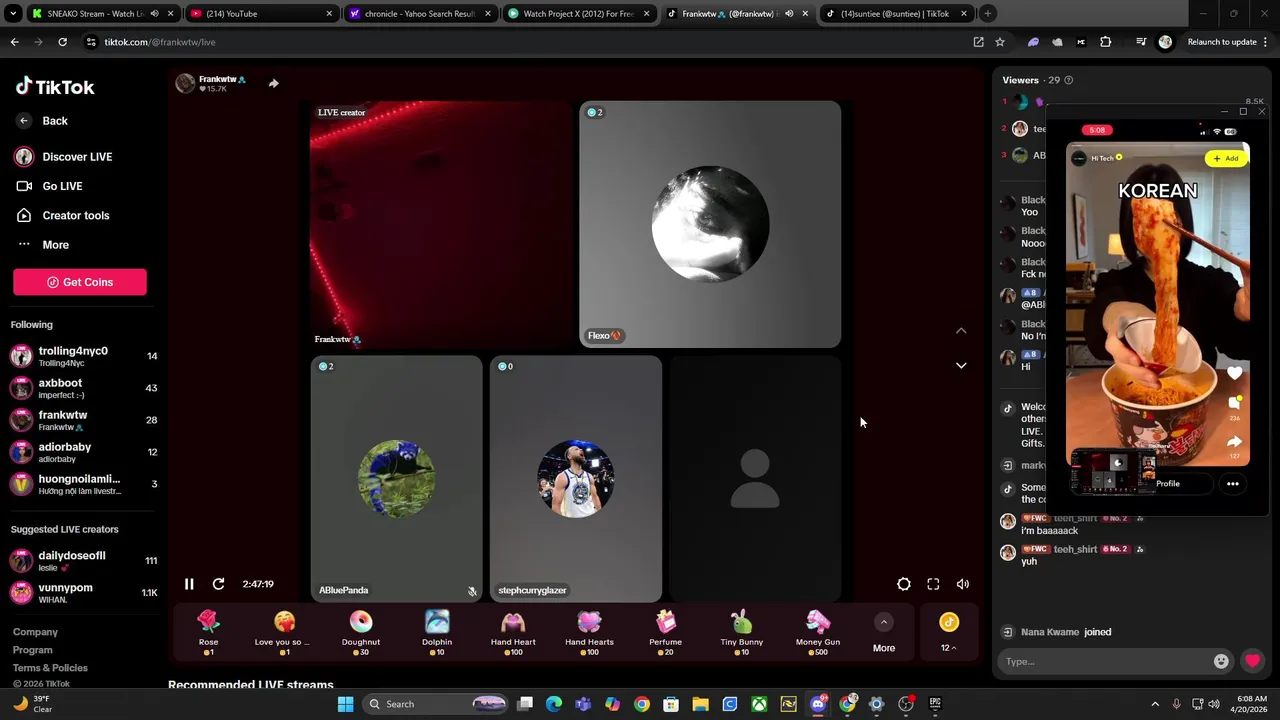Image resolution: width=1280 pixels, height=720 pixels.
Task: Open Frankwtw profile avatar at top
Action: pos(185,83)
